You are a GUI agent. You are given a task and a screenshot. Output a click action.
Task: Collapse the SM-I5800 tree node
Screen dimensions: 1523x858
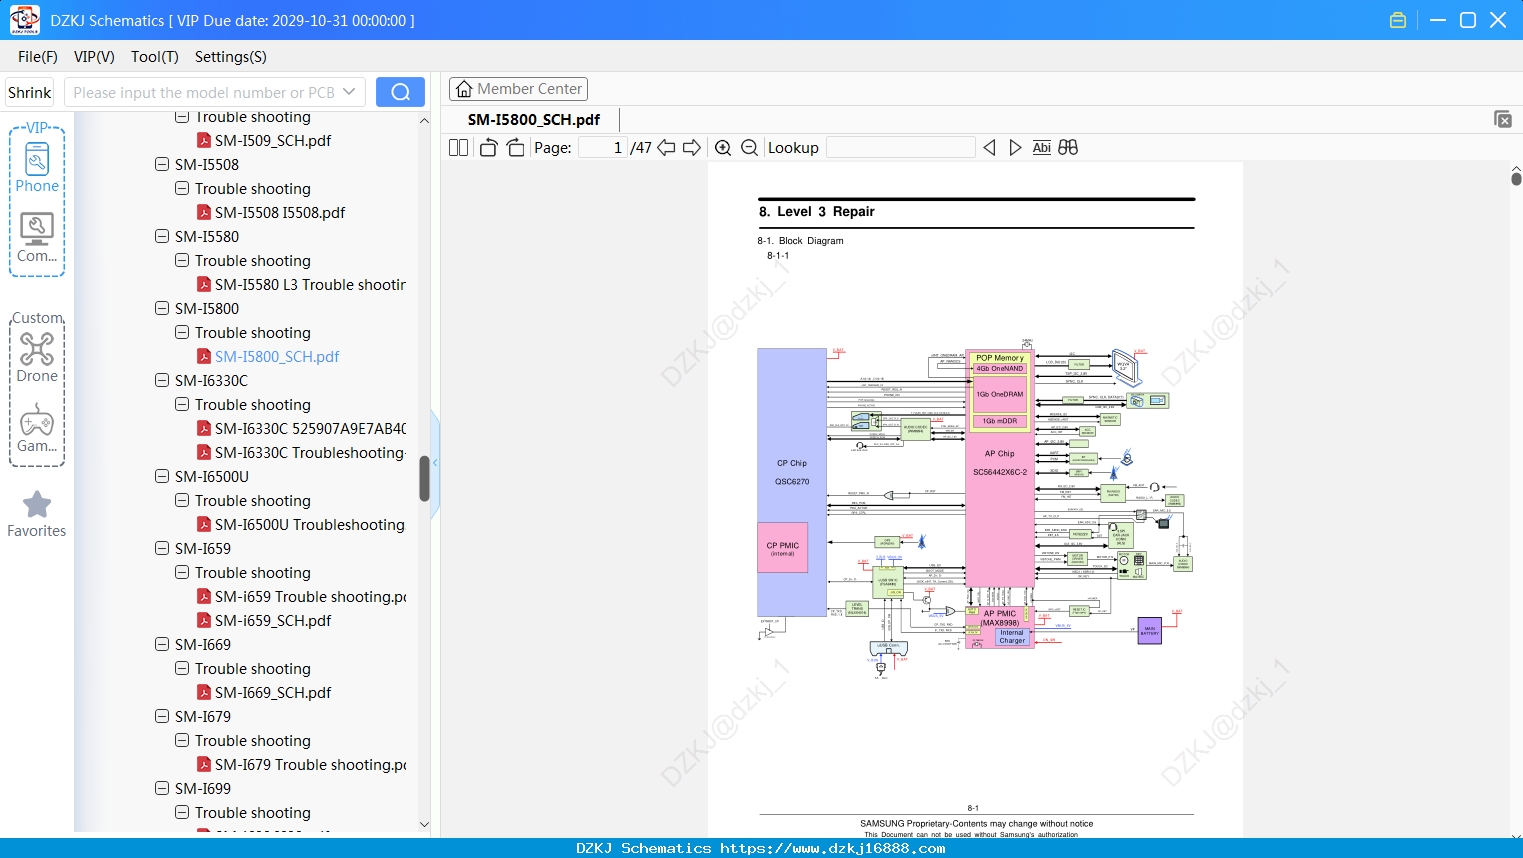[x=162, y=308]
